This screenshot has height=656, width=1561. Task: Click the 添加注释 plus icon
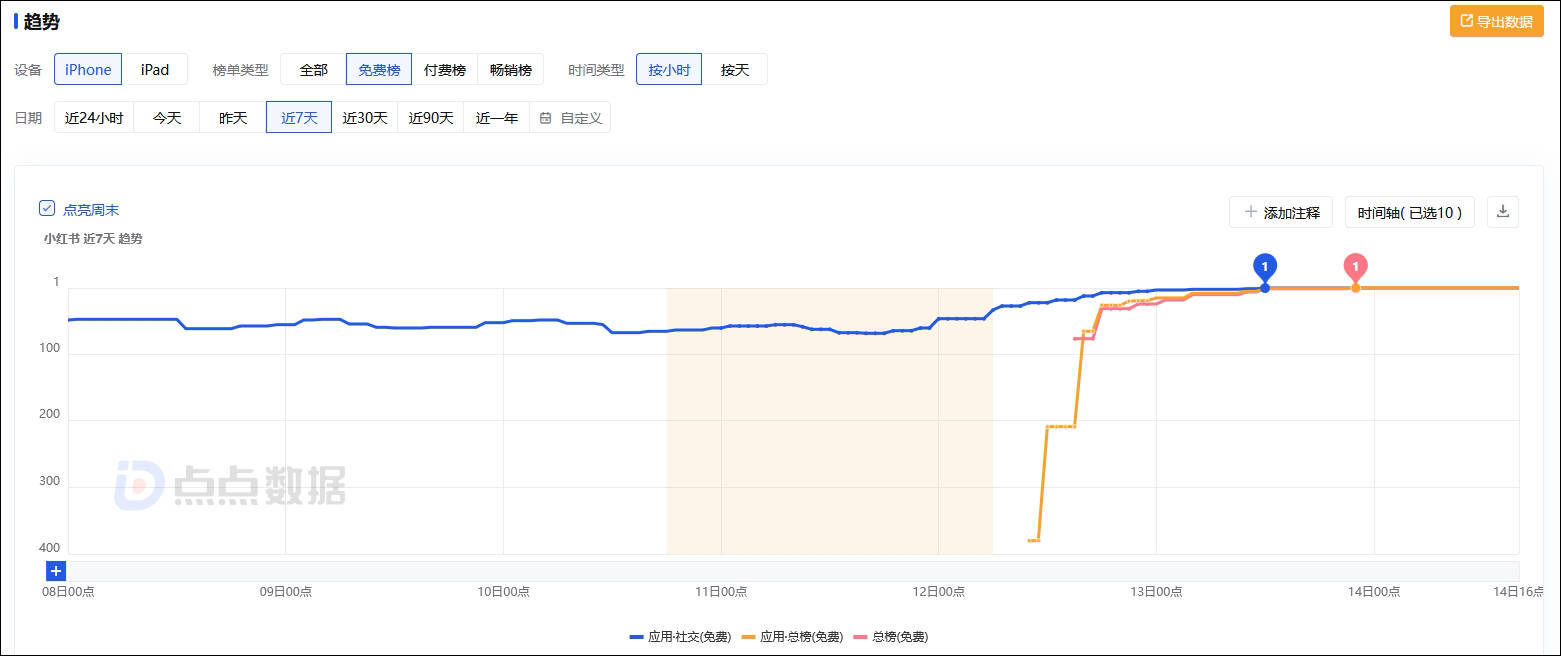1250,212
